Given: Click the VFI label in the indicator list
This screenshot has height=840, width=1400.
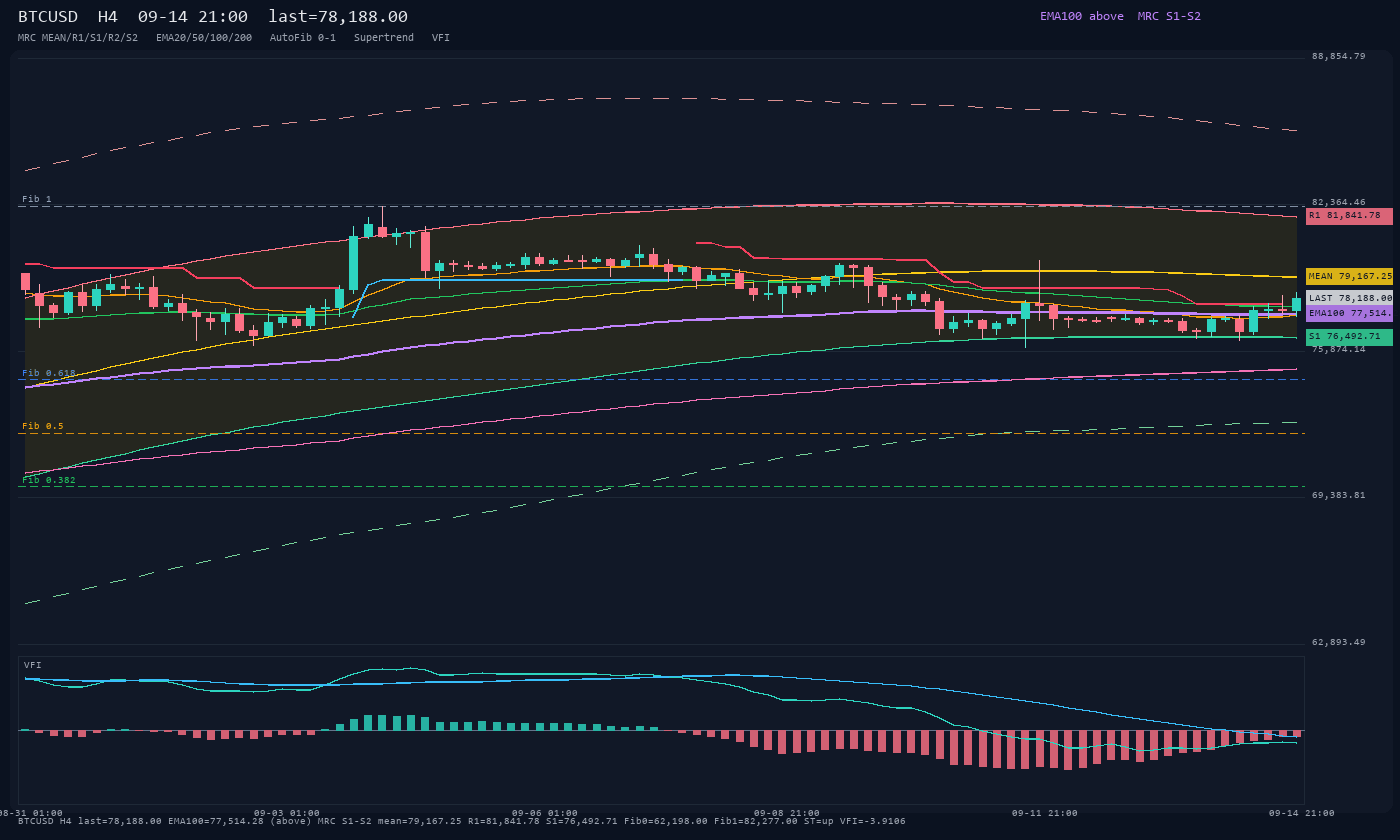Looking at the screenshot, I should [441, 38].
